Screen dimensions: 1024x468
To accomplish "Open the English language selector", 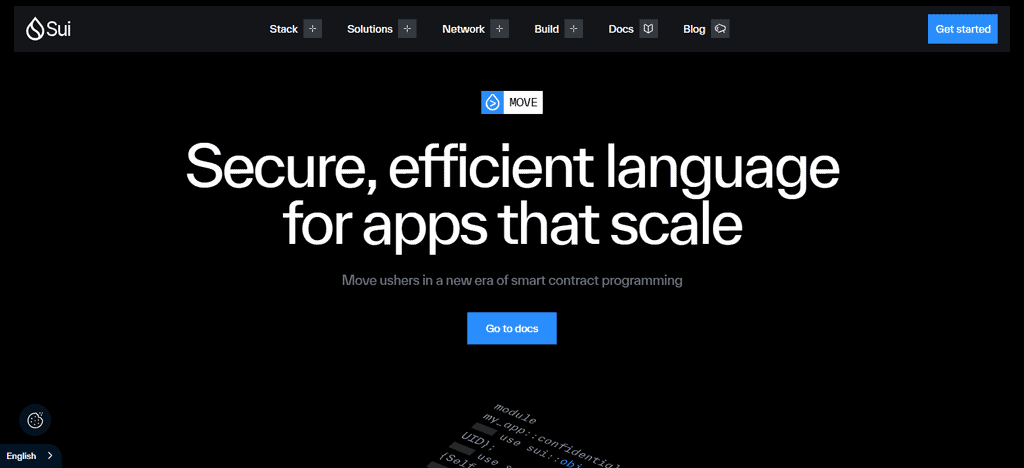I will (30, 456).
